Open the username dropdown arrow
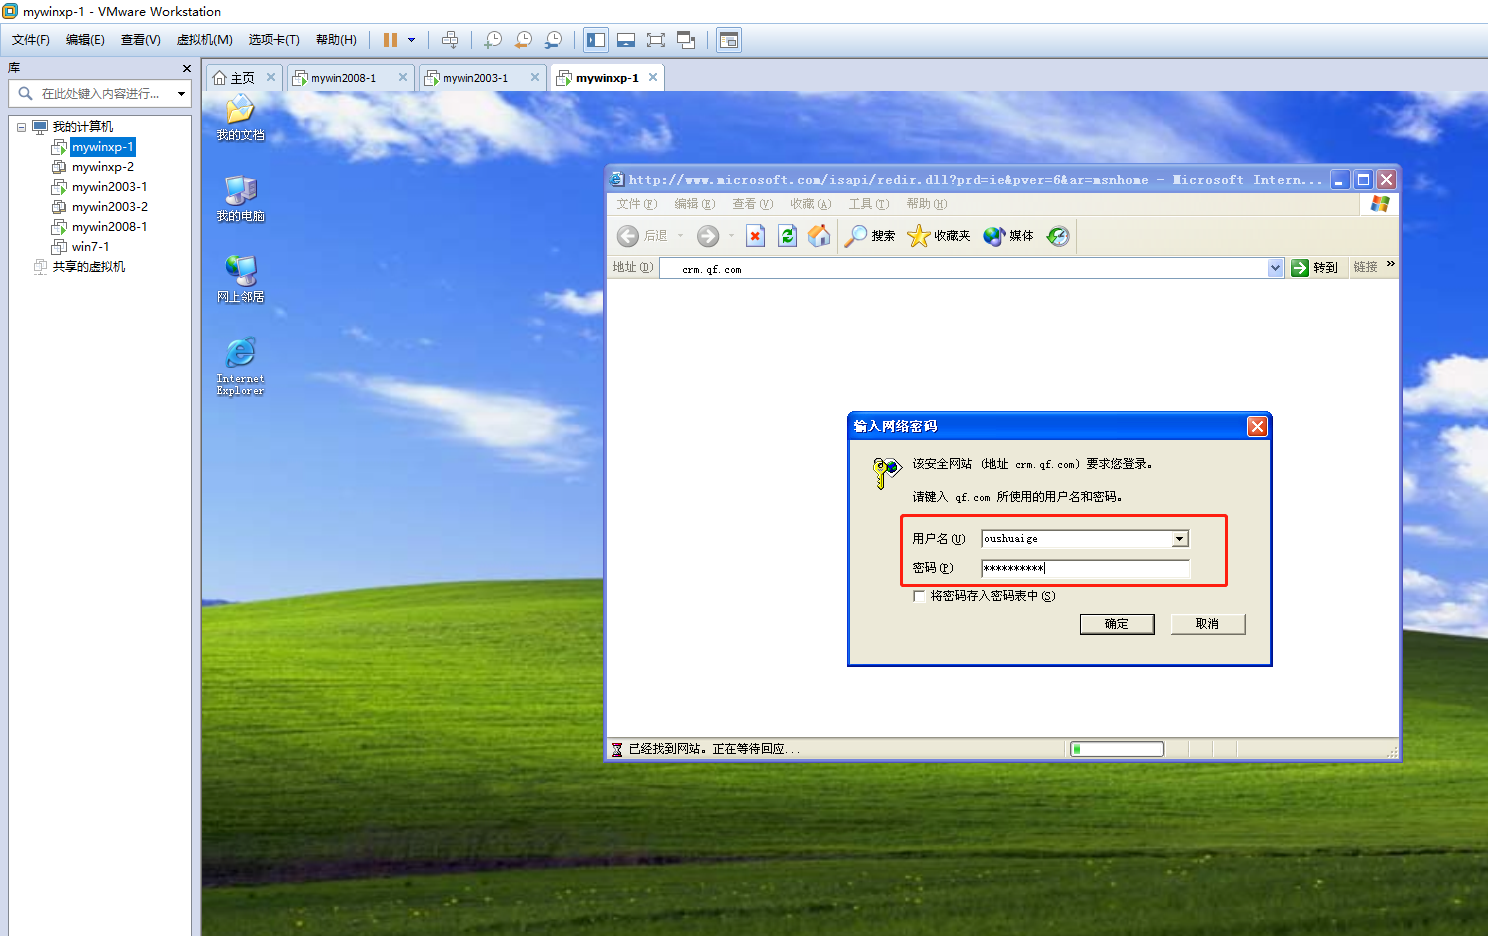This screenshot has width=1488, height=936. 1180,539
